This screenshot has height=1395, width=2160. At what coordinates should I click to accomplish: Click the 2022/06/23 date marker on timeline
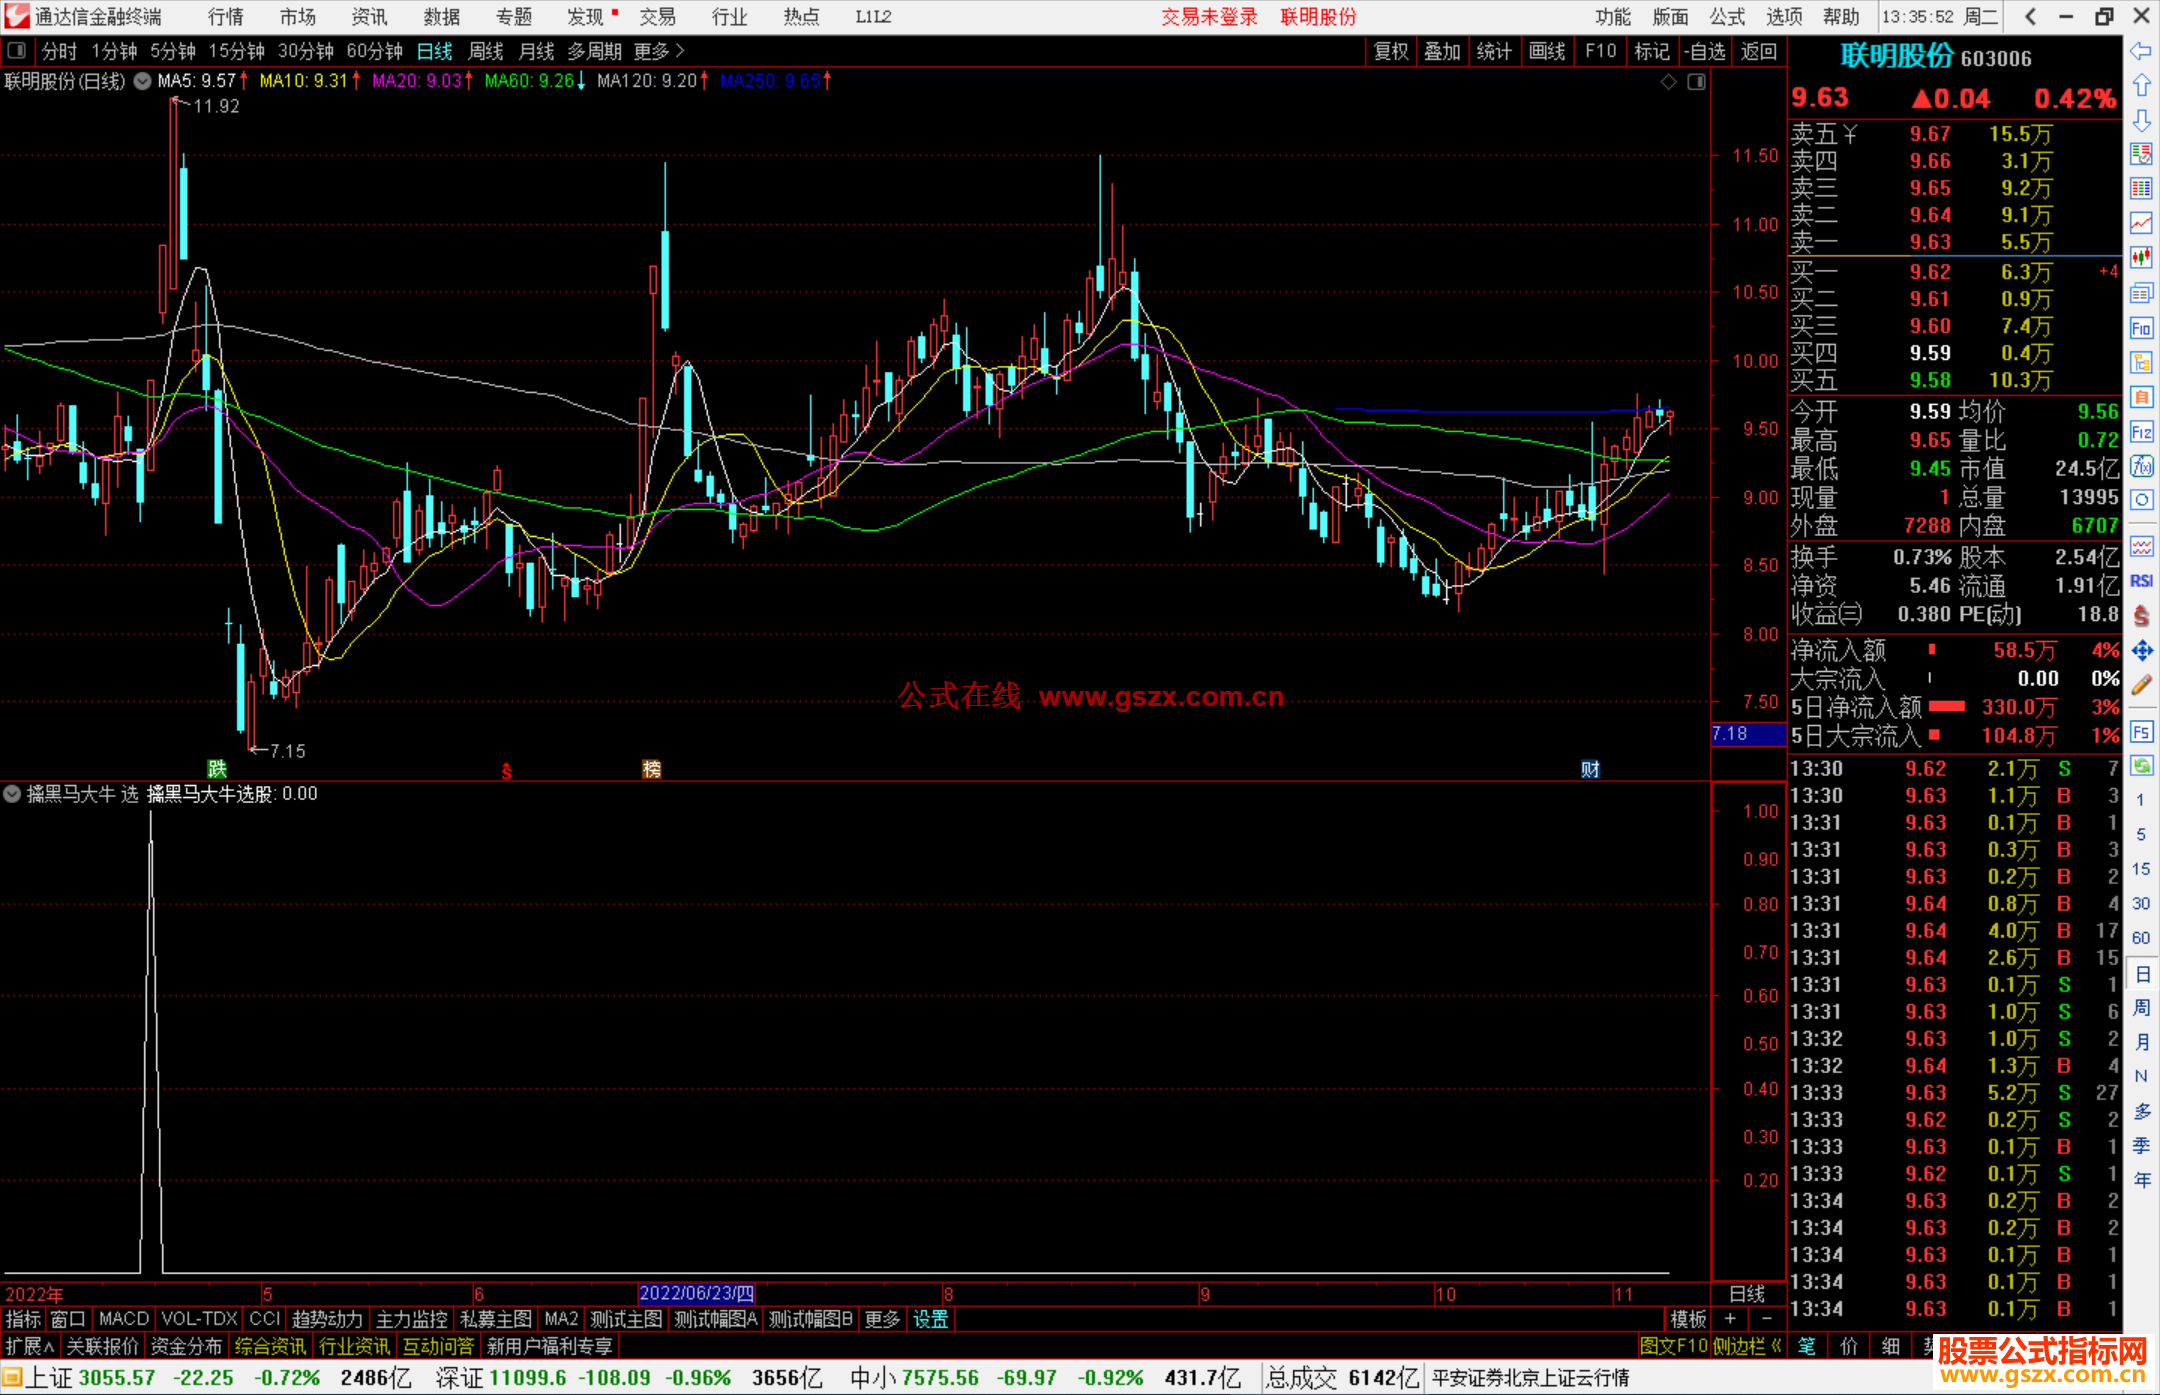coord(696,1294)
